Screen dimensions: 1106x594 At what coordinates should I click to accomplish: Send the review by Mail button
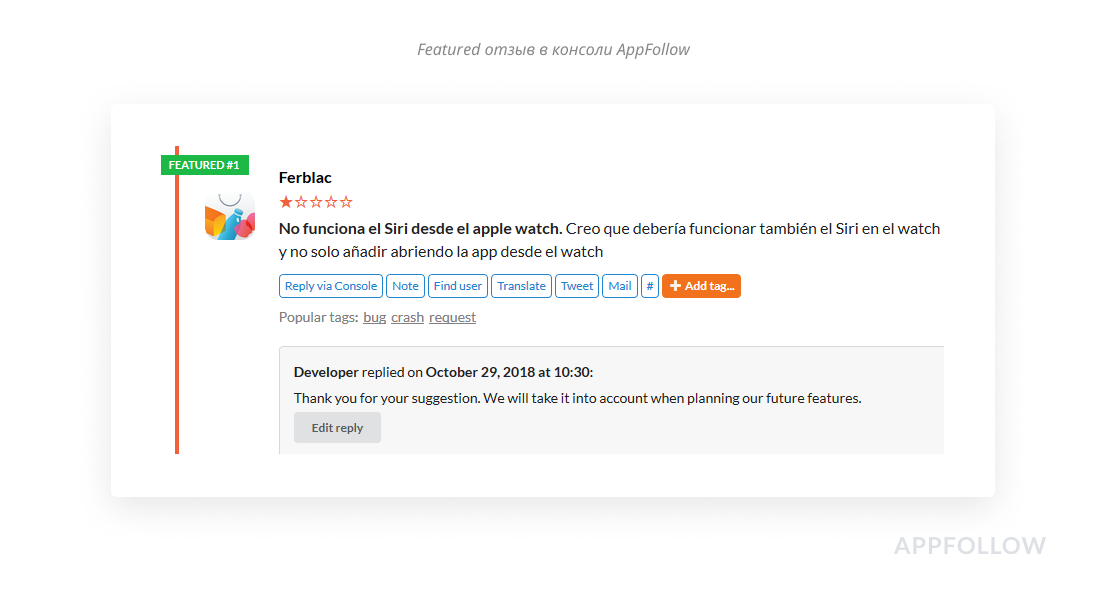click(620, 286)
